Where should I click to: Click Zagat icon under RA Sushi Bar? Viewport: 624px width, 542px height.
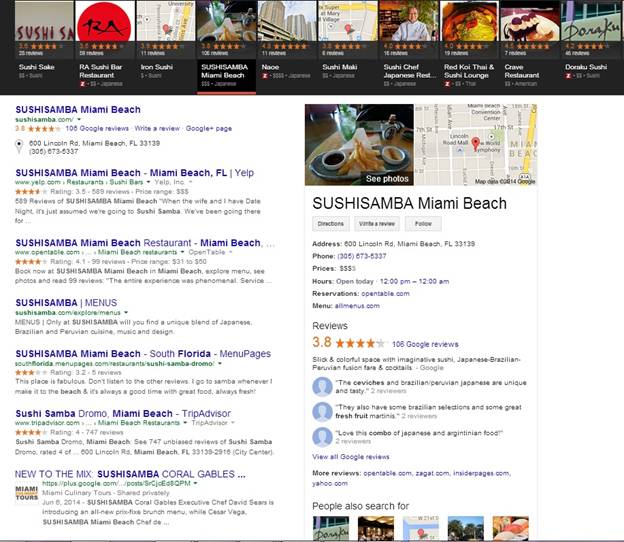pyautogui.click(x=83, y=84)
